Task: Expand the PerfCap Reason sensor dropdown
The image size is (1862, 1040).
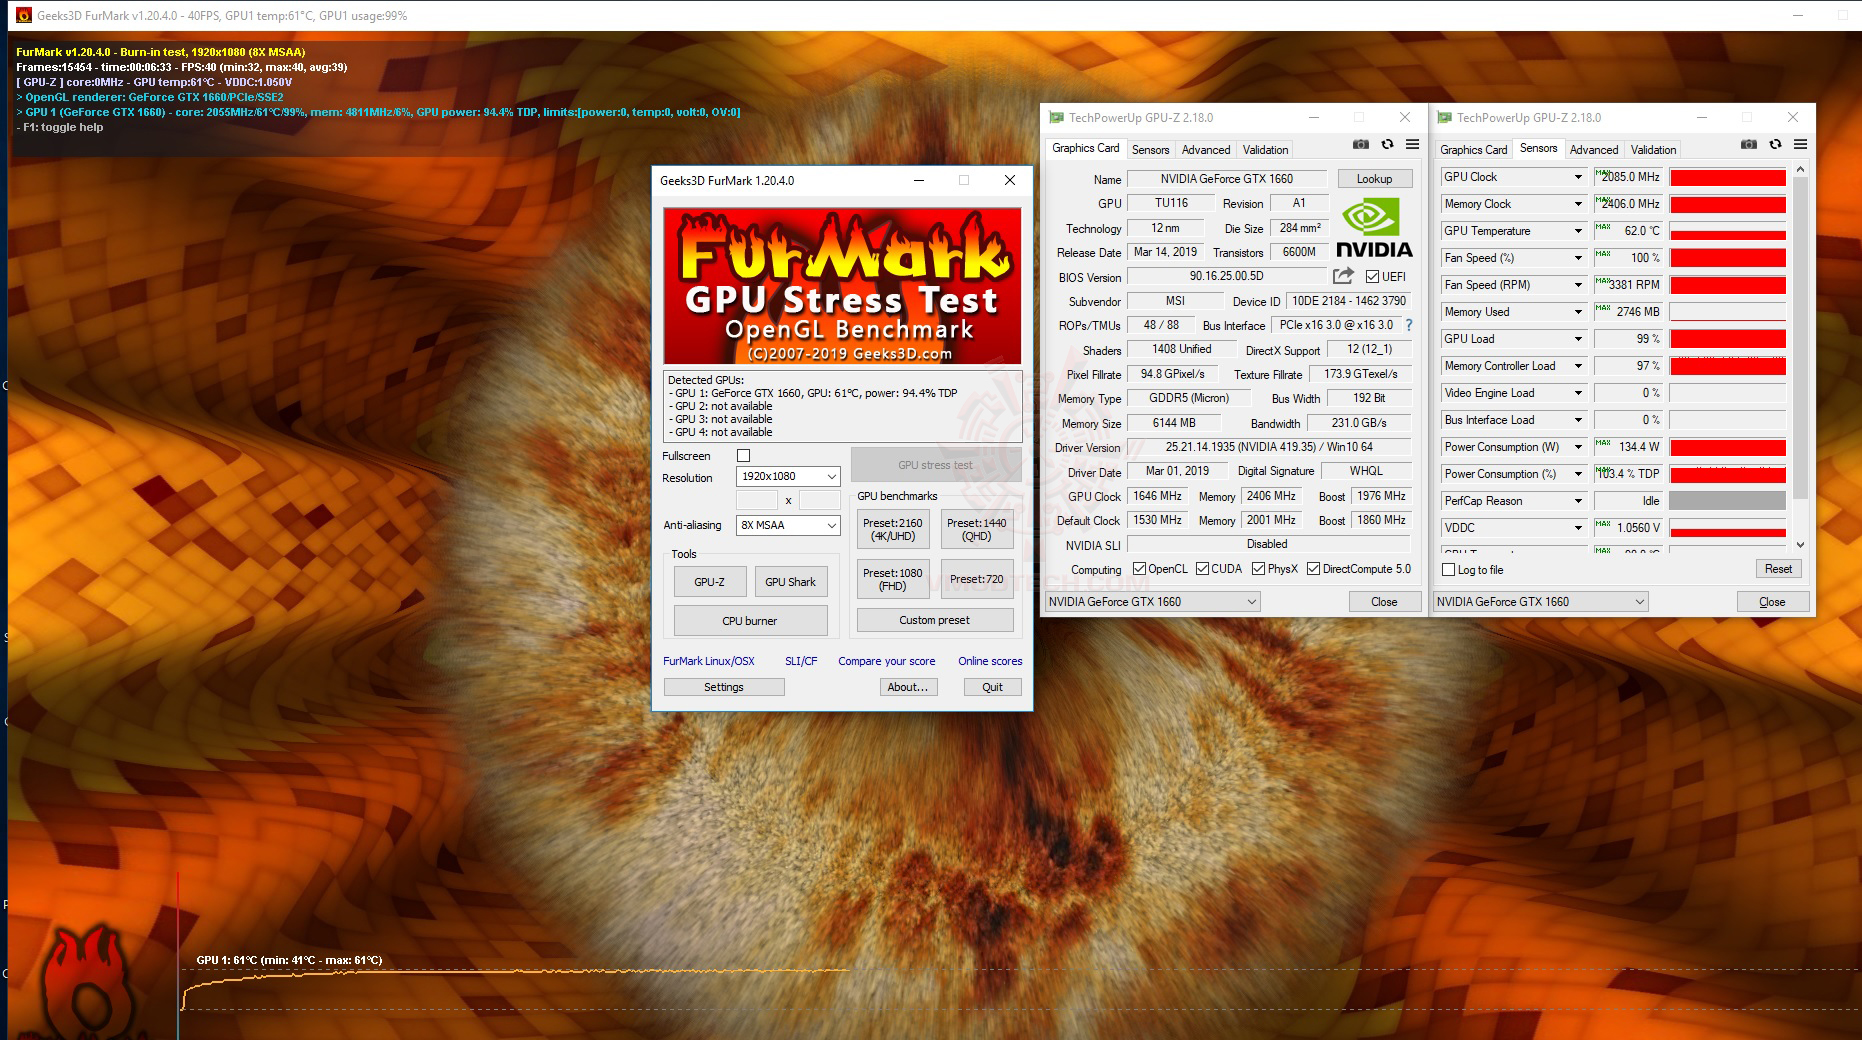Action: (1578, 501)
